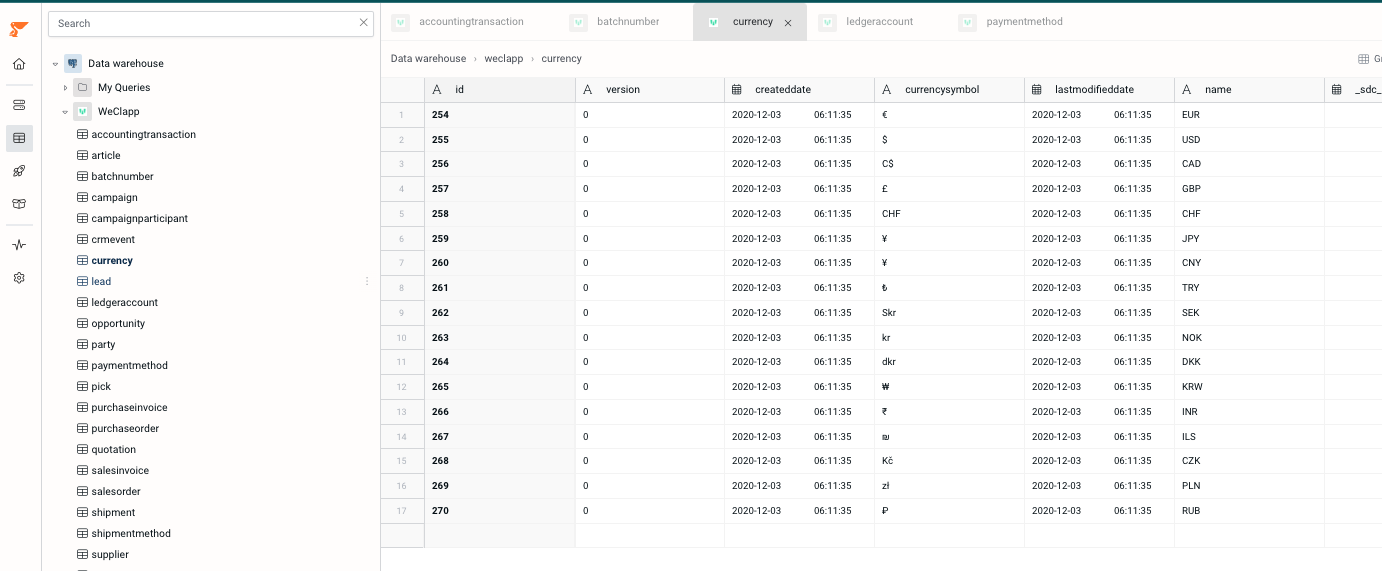Open the pick table

pos(101,386)
